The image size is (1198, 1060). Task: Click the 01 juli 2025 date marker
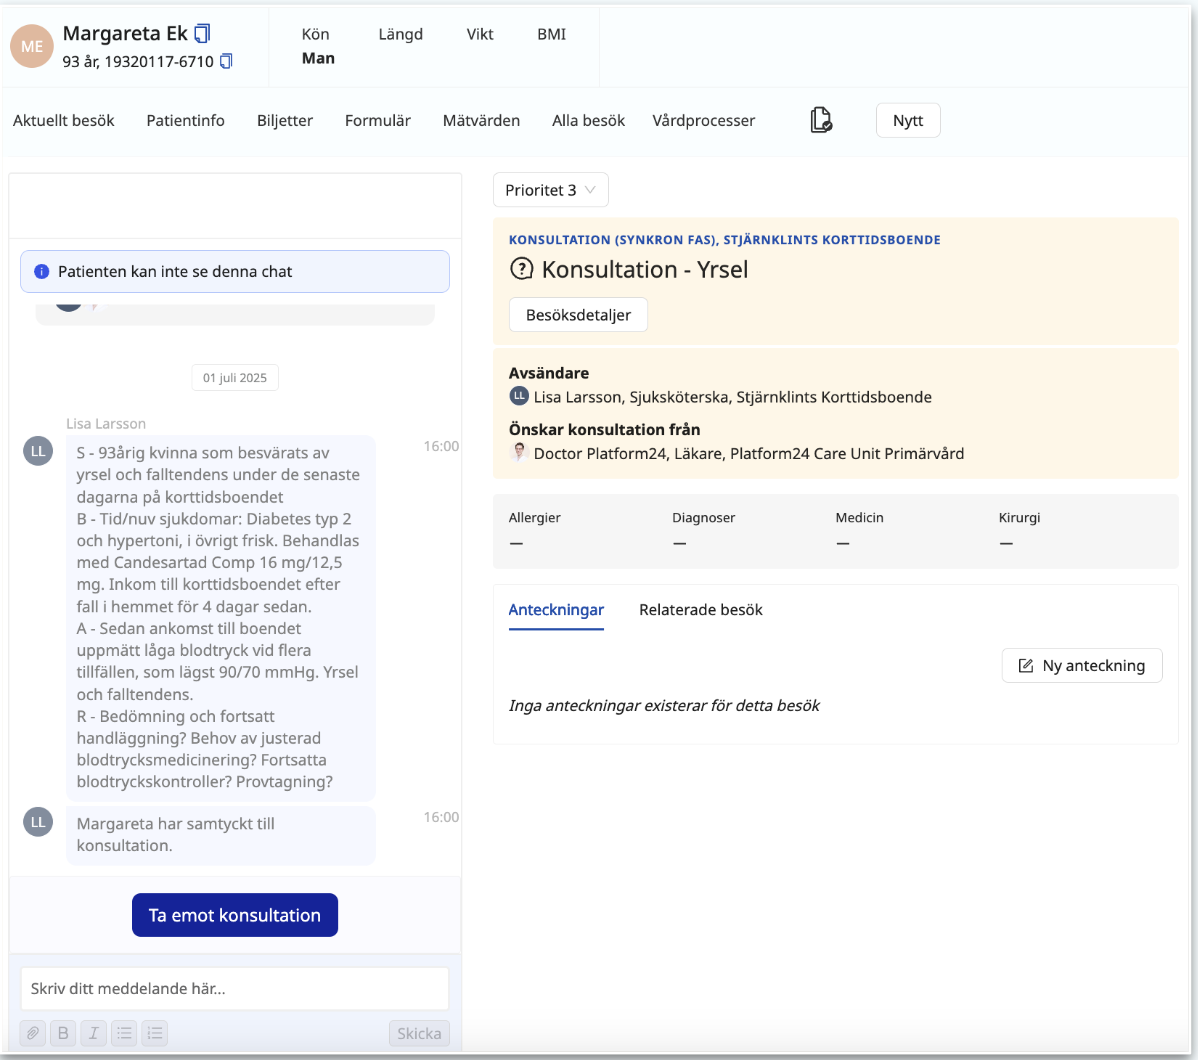235,378
